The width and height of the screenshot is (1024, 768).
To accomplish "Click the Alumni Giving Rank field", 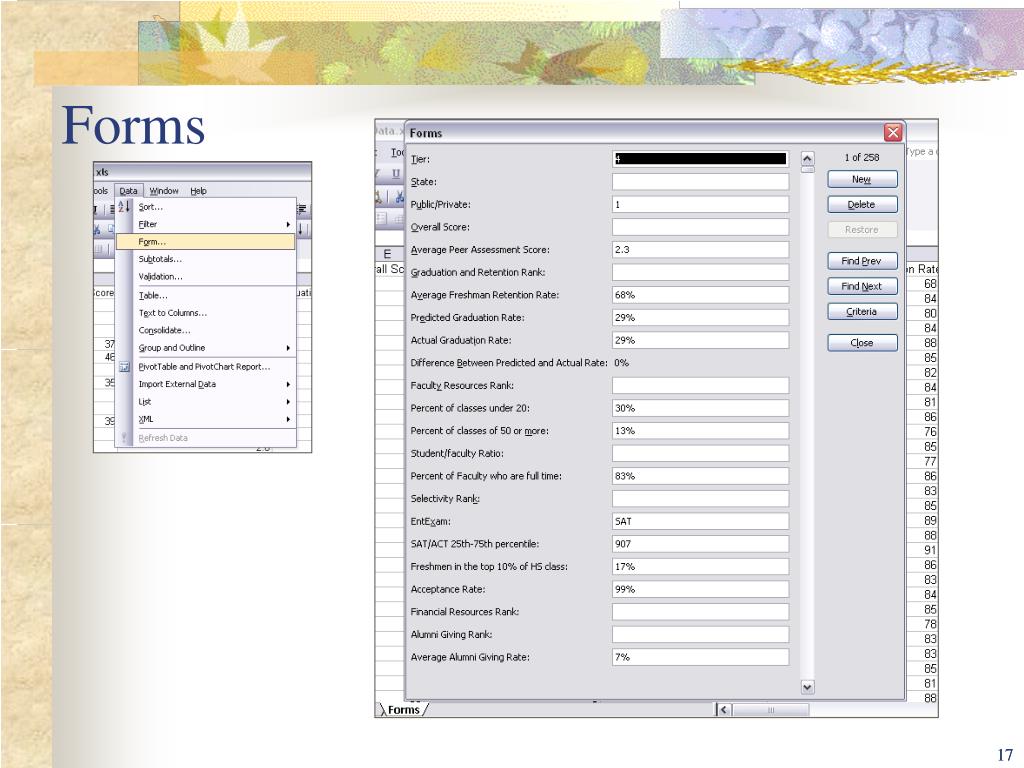I will coord(700,634).
